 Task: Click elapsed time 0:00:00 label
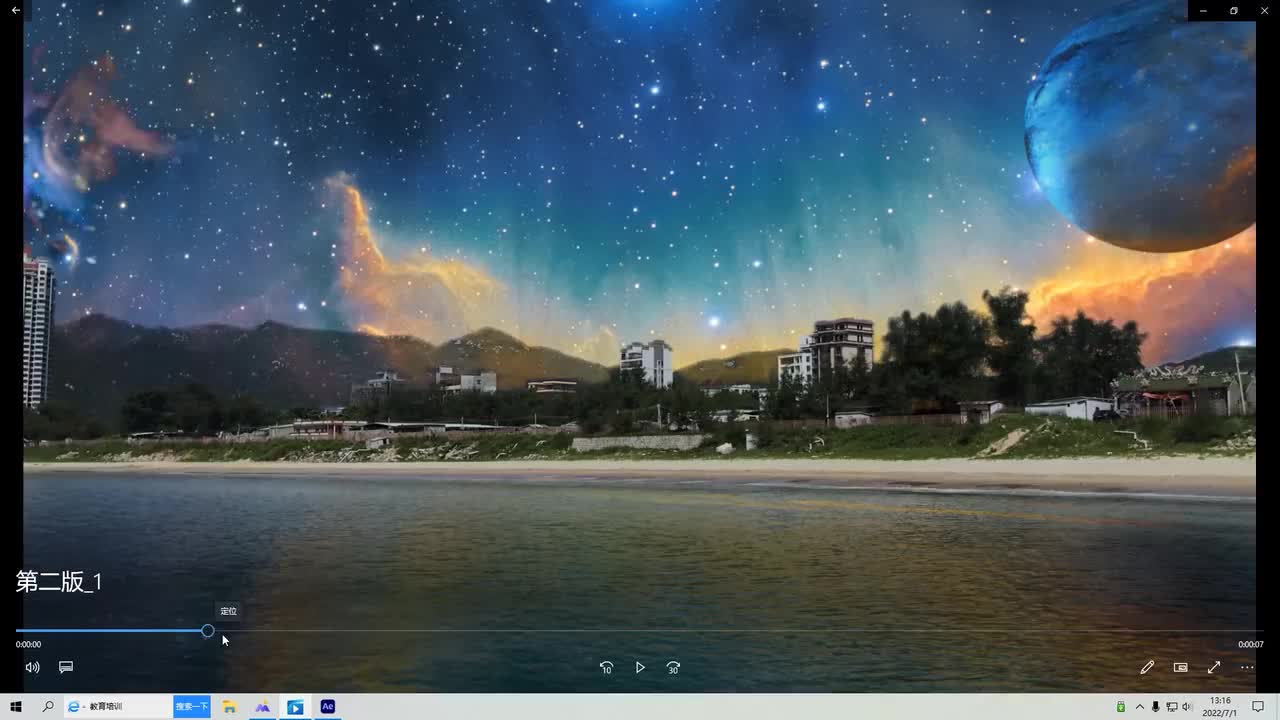coord(28,645)
